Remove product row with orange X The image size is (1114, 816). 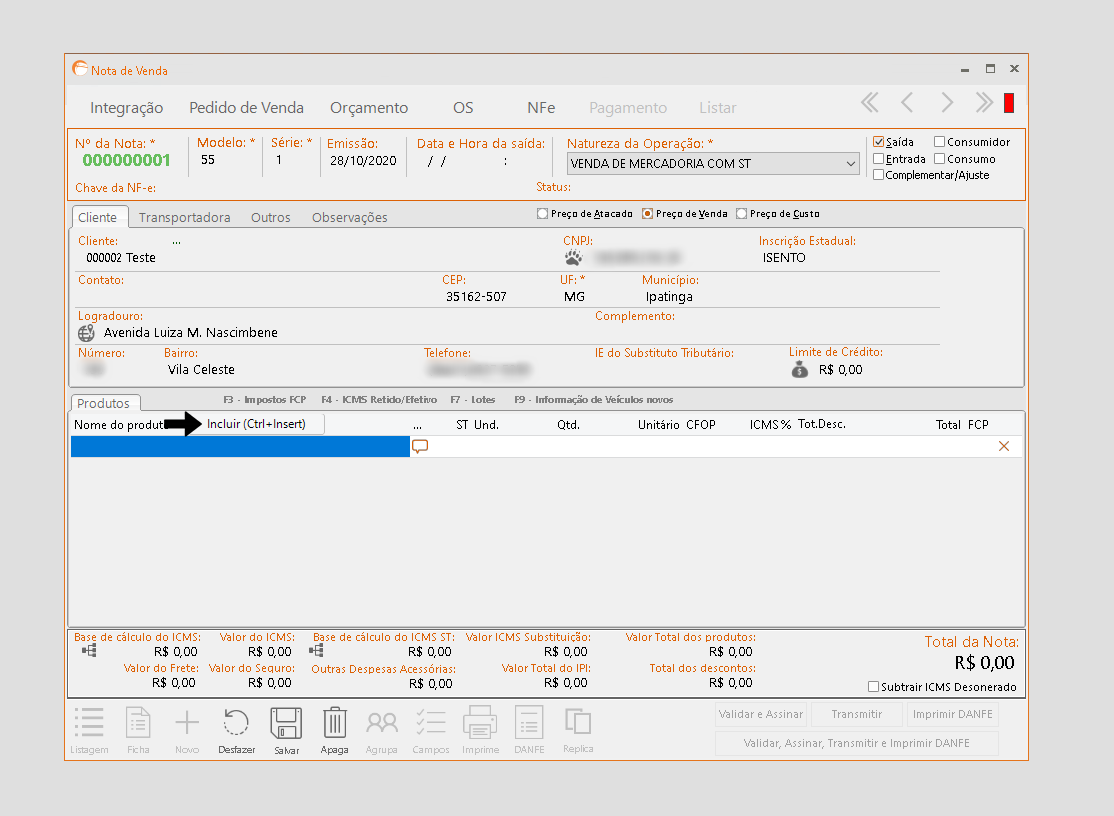pyautogui.click(x=1004, y=446)
